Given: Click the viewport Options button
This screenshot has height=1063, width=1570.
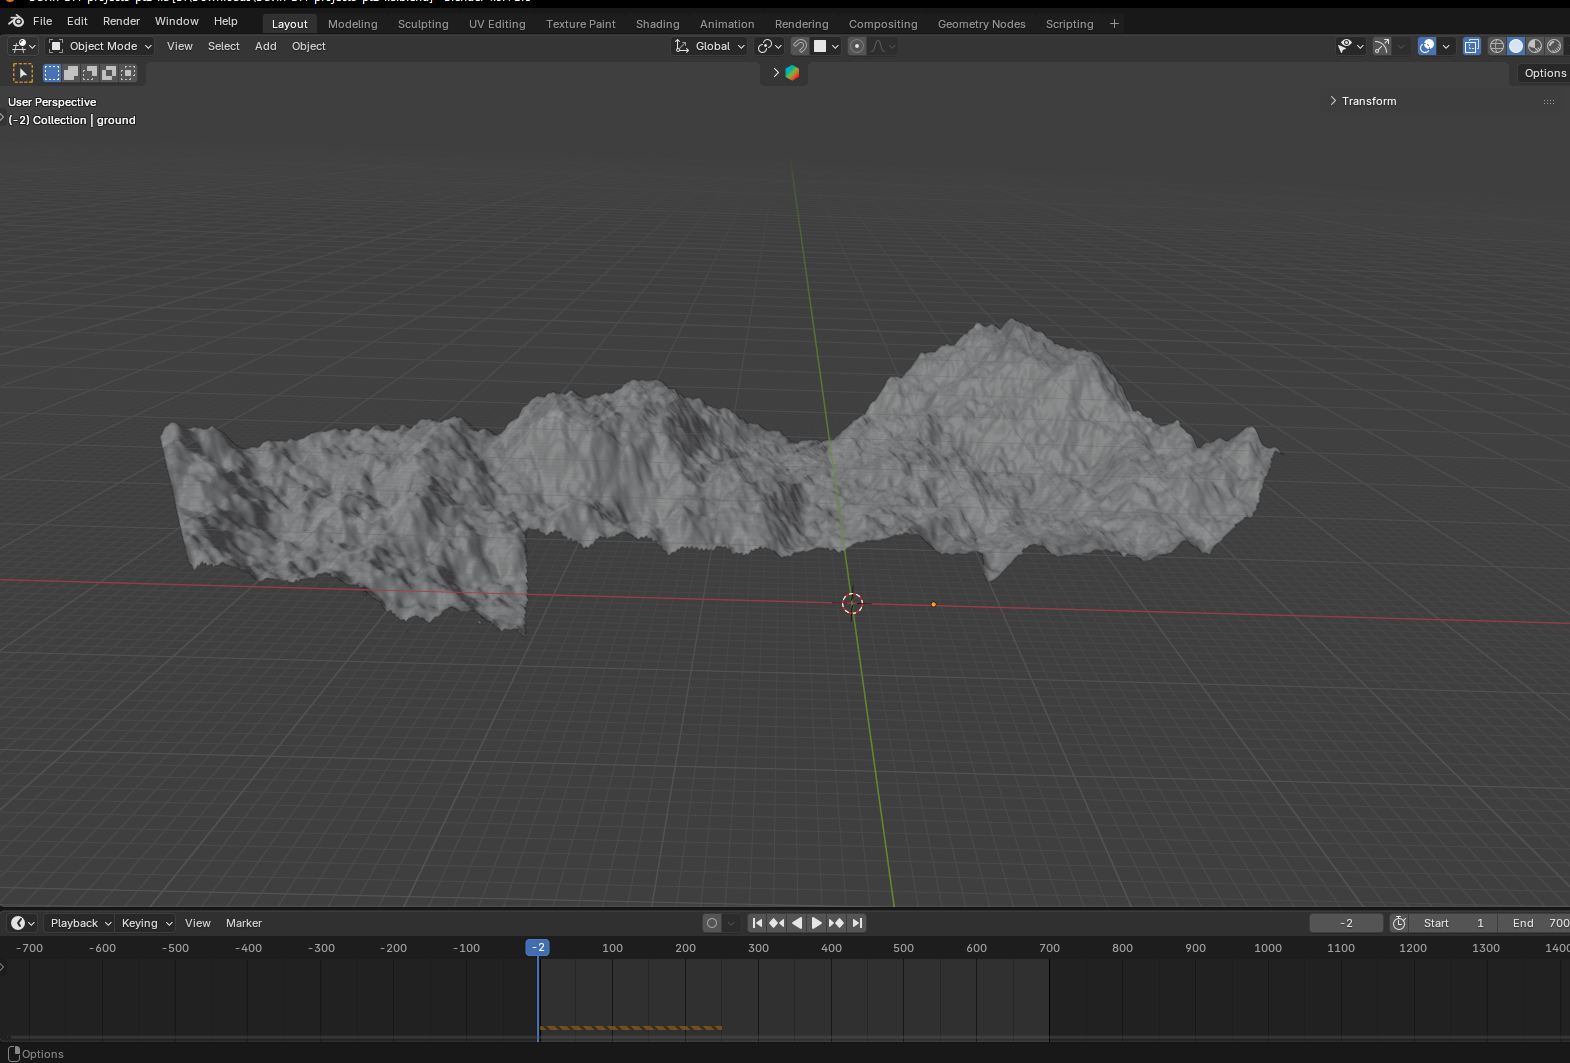Looking at the screenshot, I should [x=1544, y=73].
